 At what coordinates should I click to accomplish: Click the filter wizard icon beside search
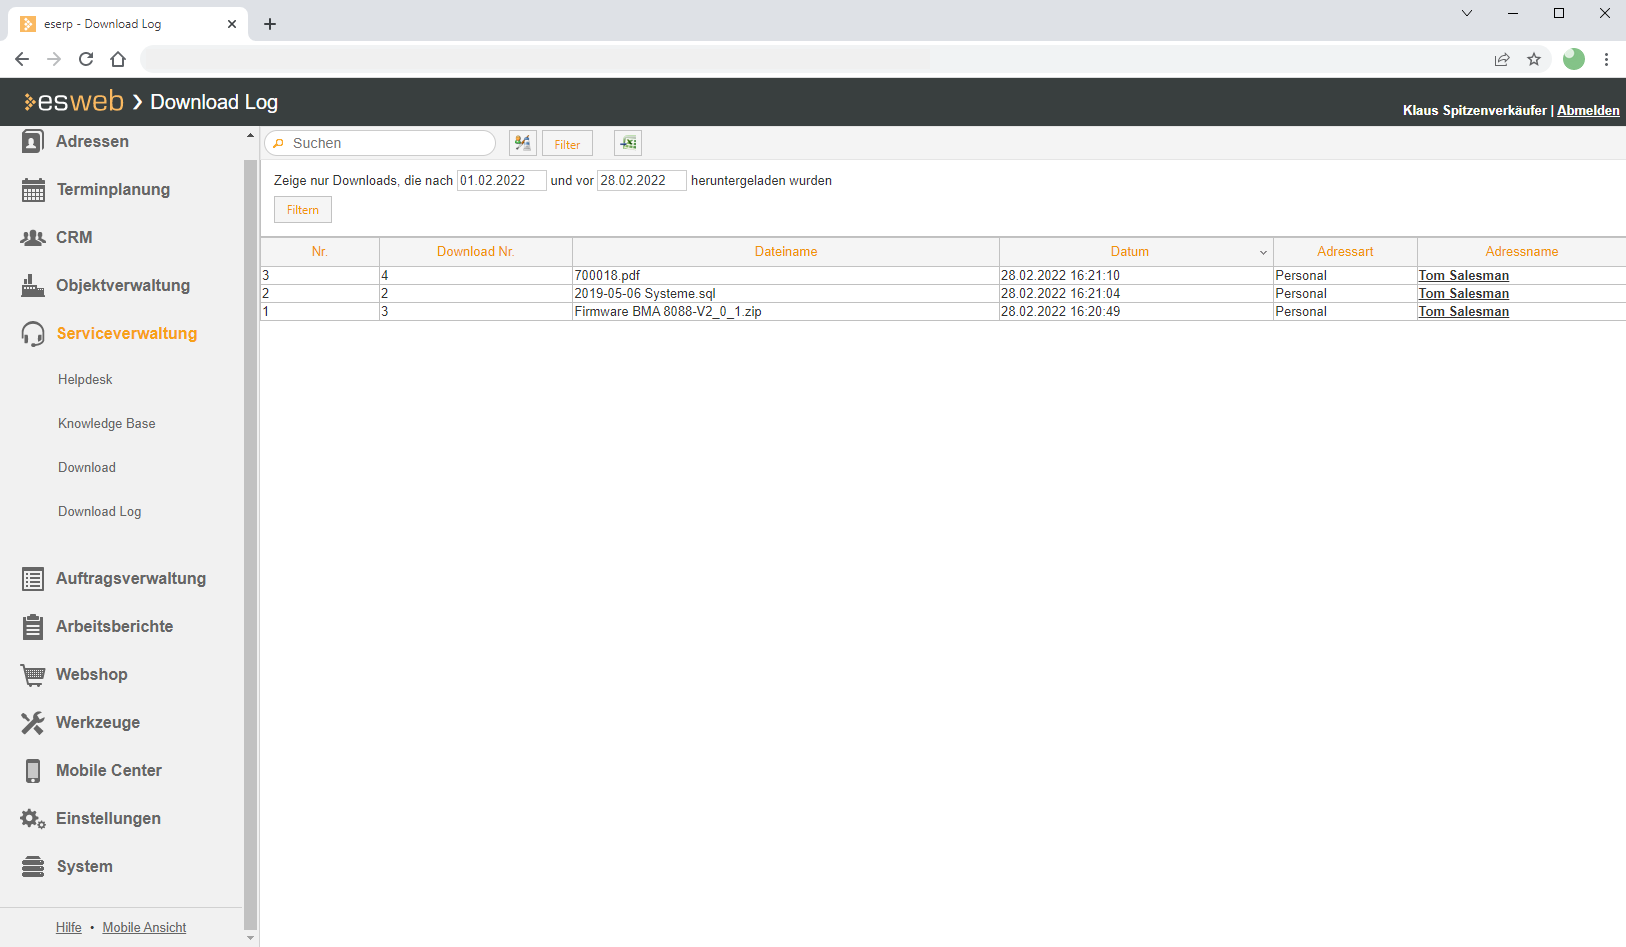pyautogui.click(x=522, y=143)
